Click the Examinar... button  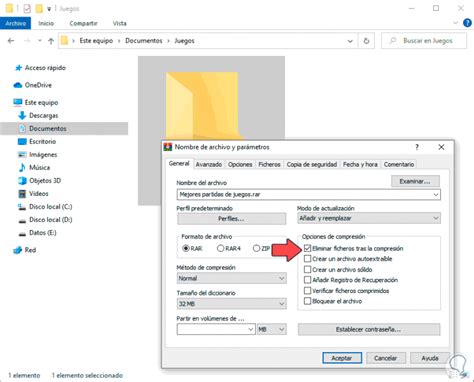click(415, 181)
